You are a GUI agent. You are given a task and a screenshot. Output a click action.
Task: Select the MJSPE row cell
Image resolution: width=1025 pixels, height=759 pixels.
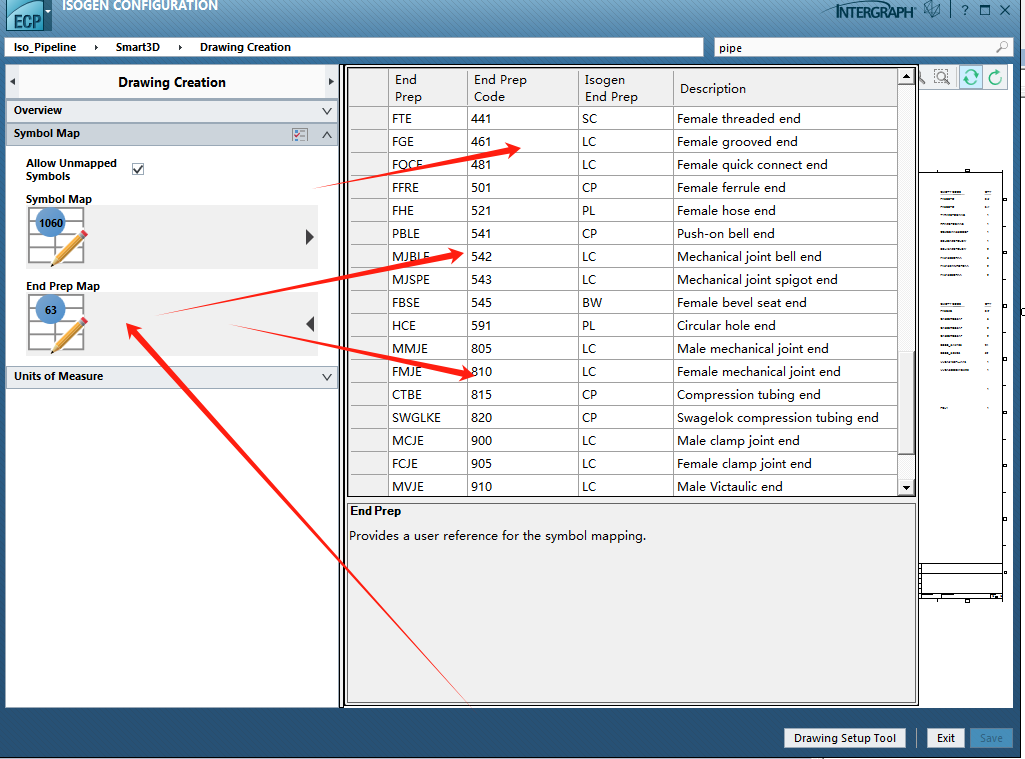(428, 279)
